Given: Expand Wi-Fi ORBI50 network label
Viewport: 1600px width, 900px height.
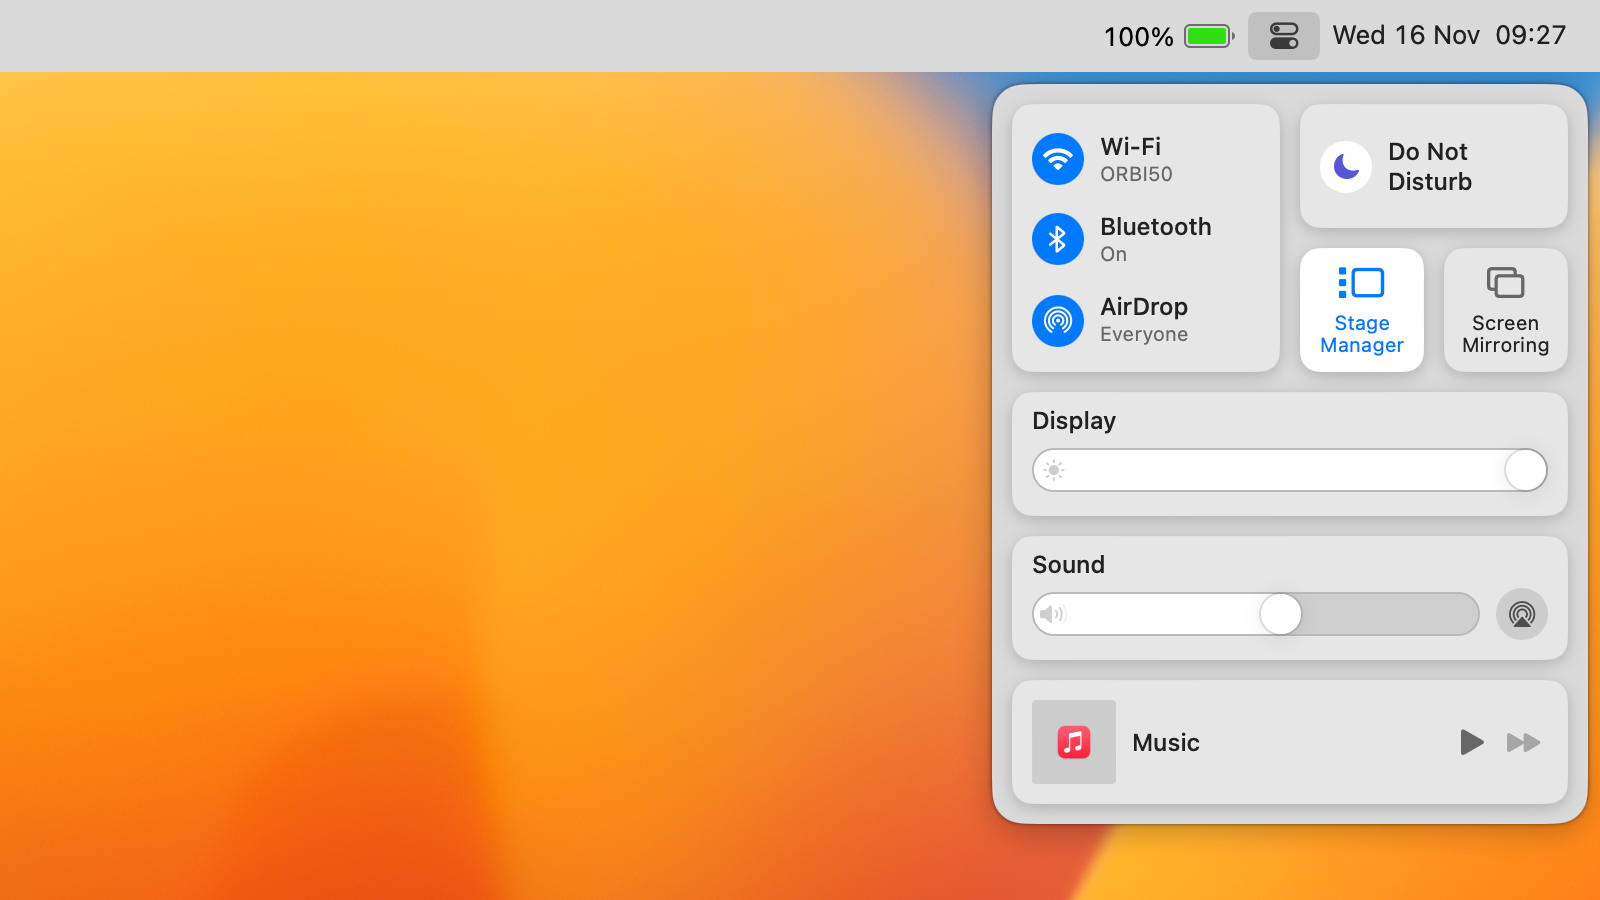Looking at the screenshot, I should (x=1136, y=160).
